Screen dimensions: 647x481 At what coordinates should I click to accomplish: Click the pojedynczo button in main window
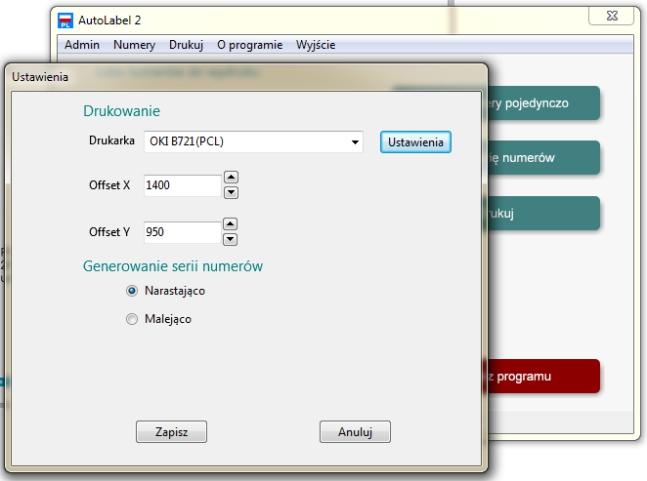[543, 103]
